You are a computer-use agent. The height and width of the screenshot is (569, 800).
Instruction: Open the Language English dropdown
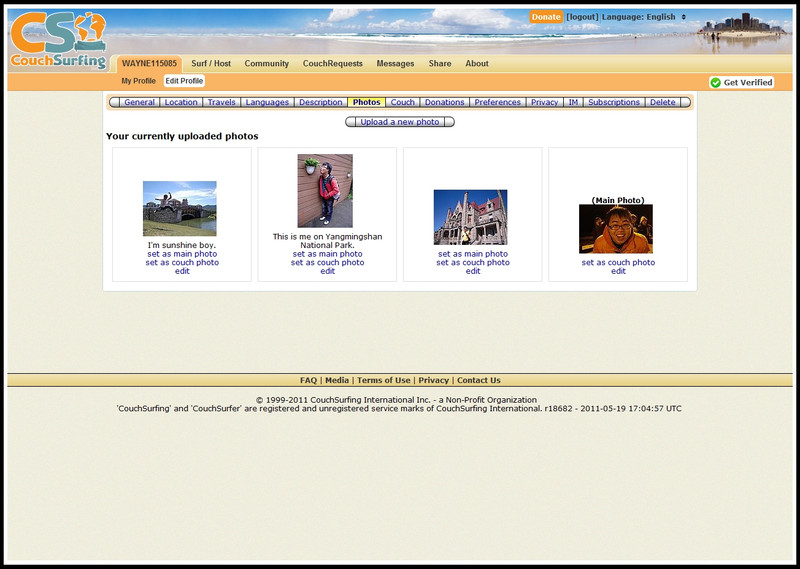[x=644, y=17]
